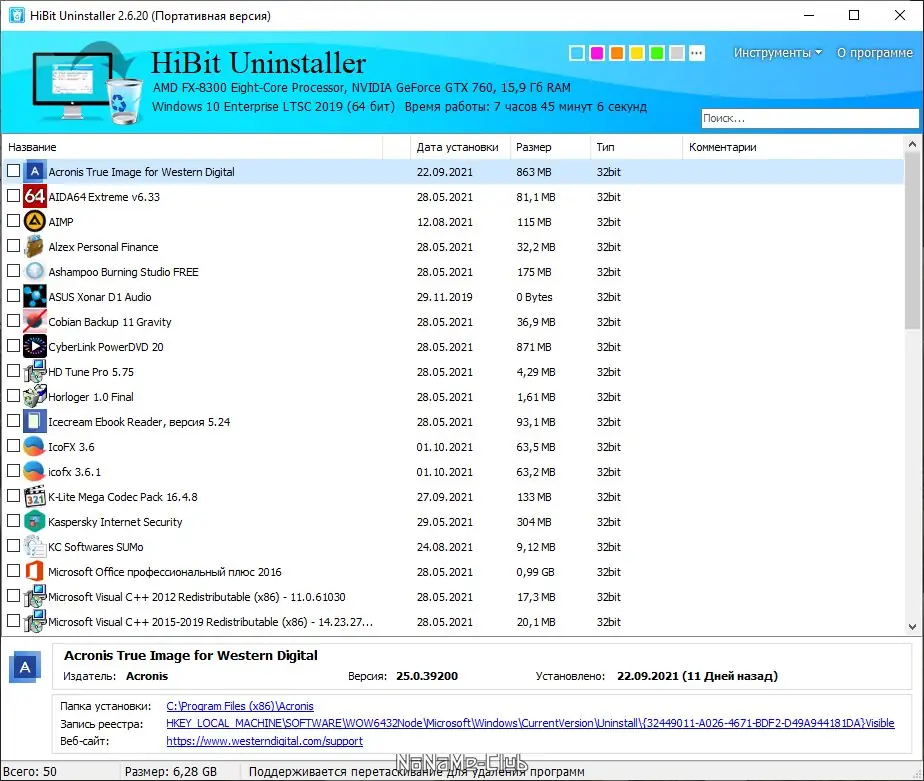Open the О программе menu
The height and width of the screenshot is (781, 924).
coord(874,52)
